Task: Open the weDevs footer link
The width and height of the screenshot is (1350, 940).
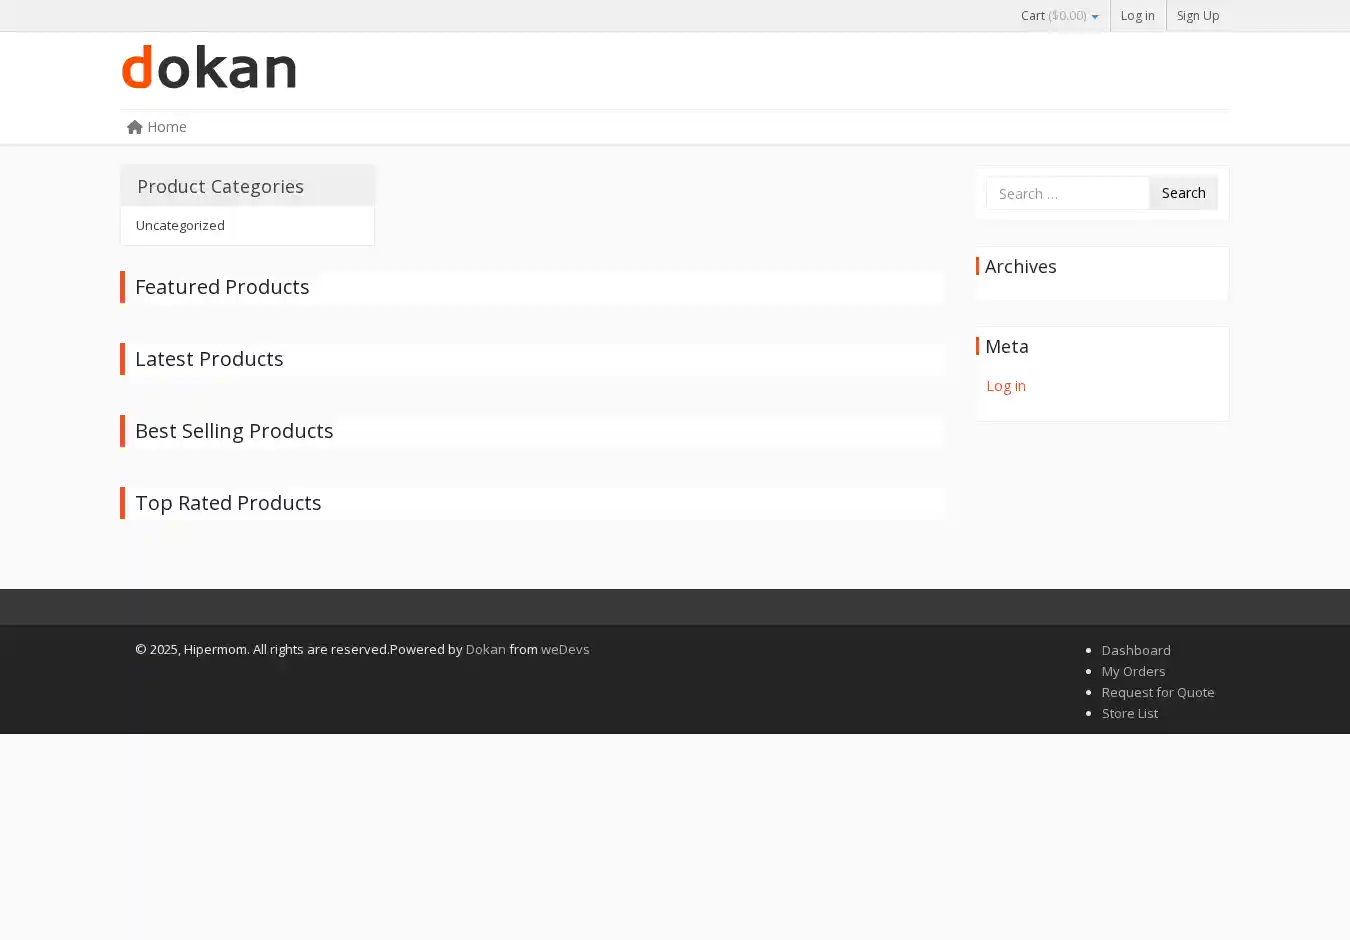Action: [565, 650]
